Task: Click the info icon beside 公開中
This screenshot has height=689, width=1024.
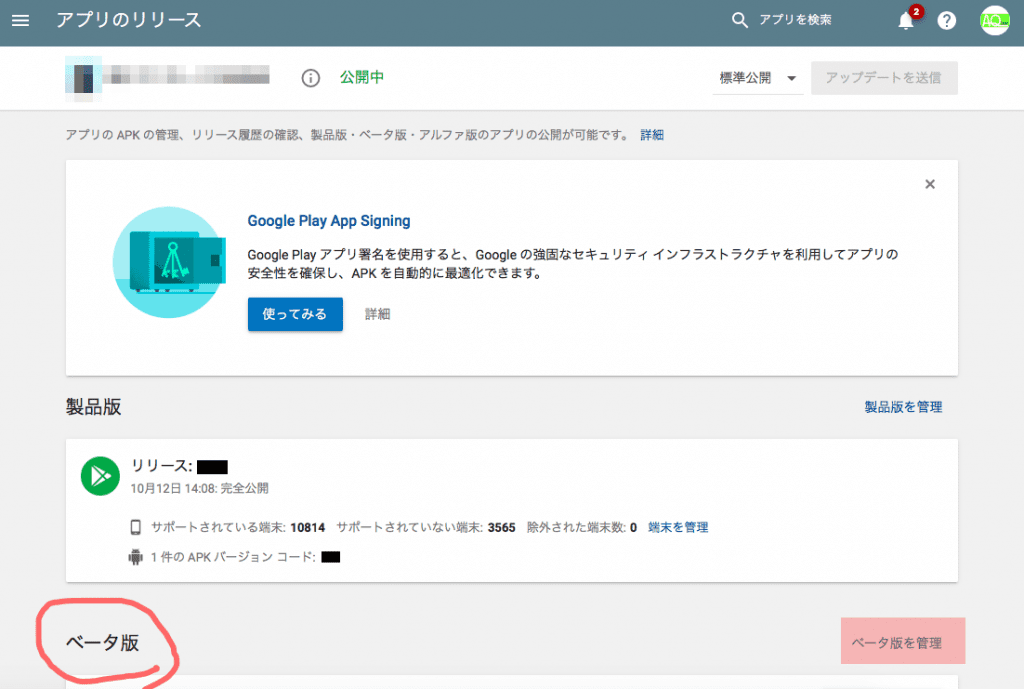Action: 311,78
